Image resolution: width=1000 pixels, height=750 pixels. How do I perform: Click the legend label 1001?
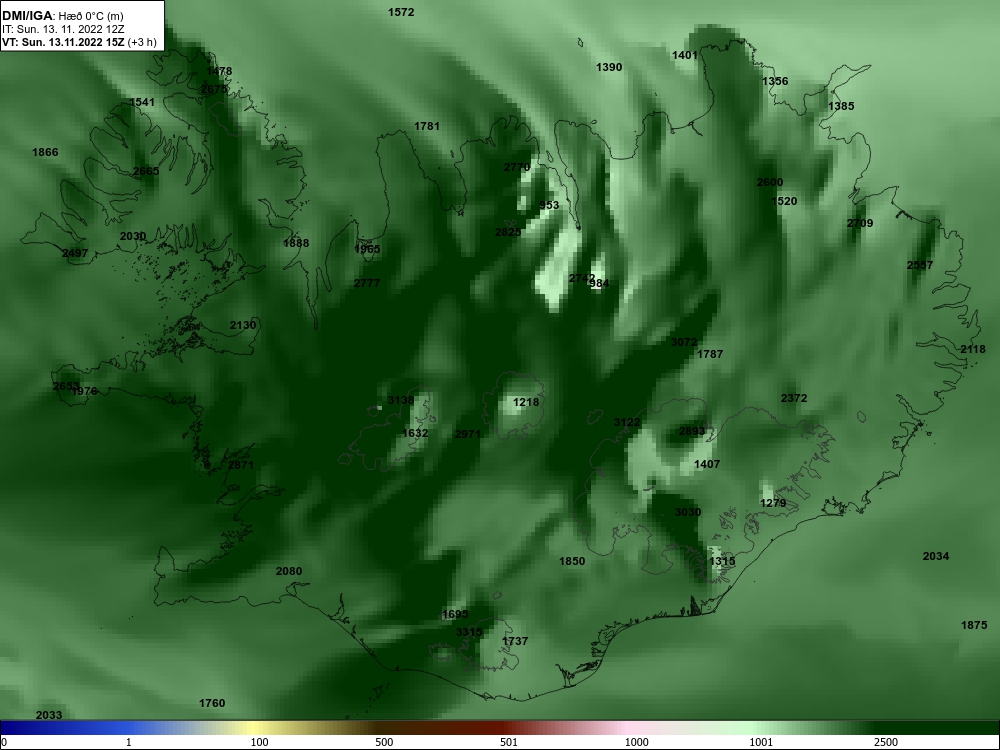(761, 742)
